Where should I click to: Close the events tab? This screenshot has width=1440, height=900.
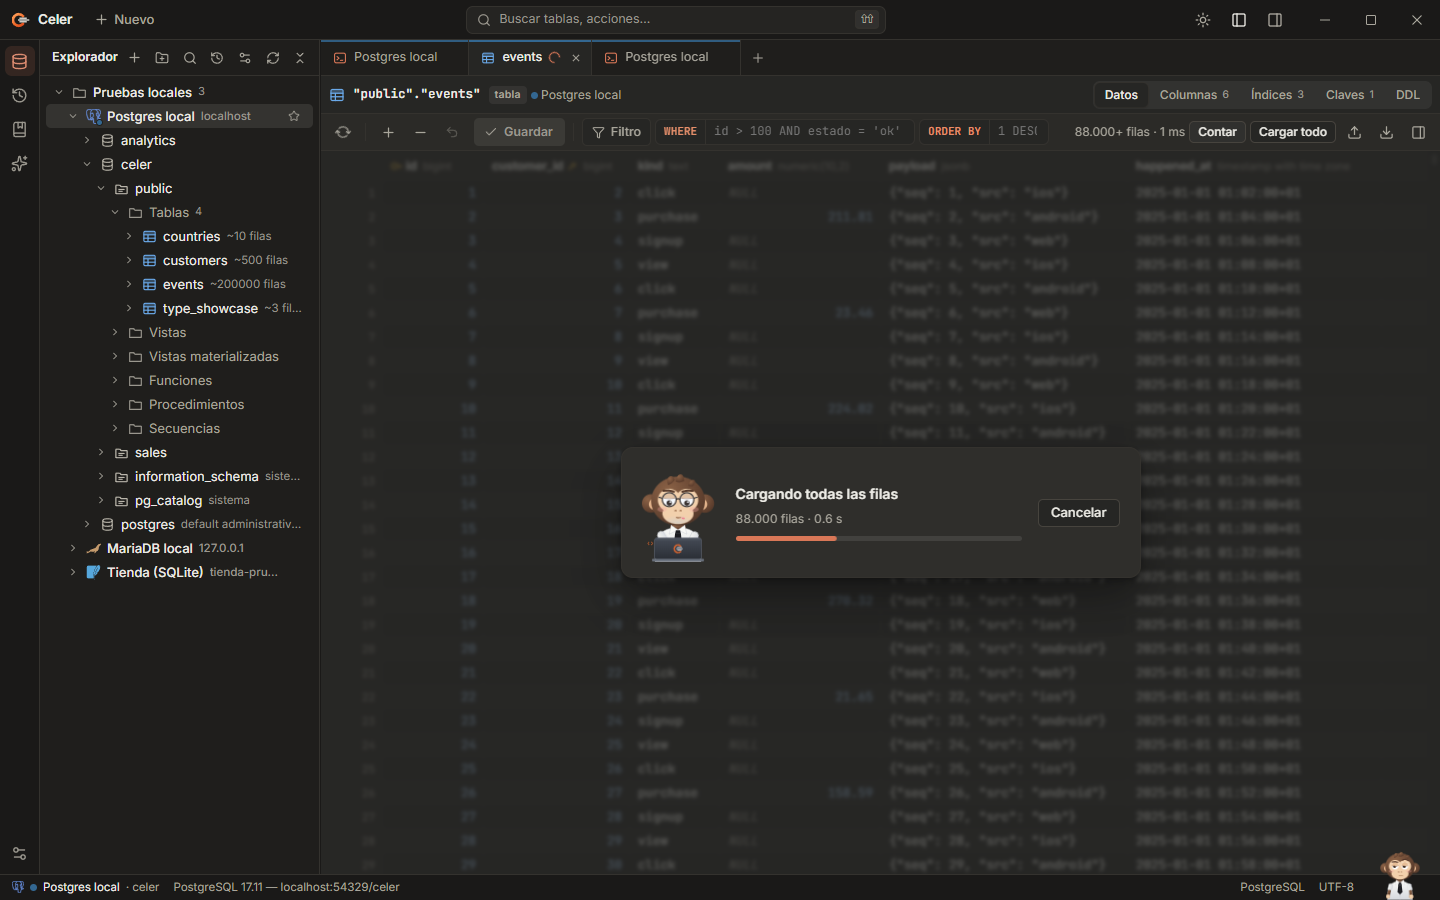tap(576, 58)
